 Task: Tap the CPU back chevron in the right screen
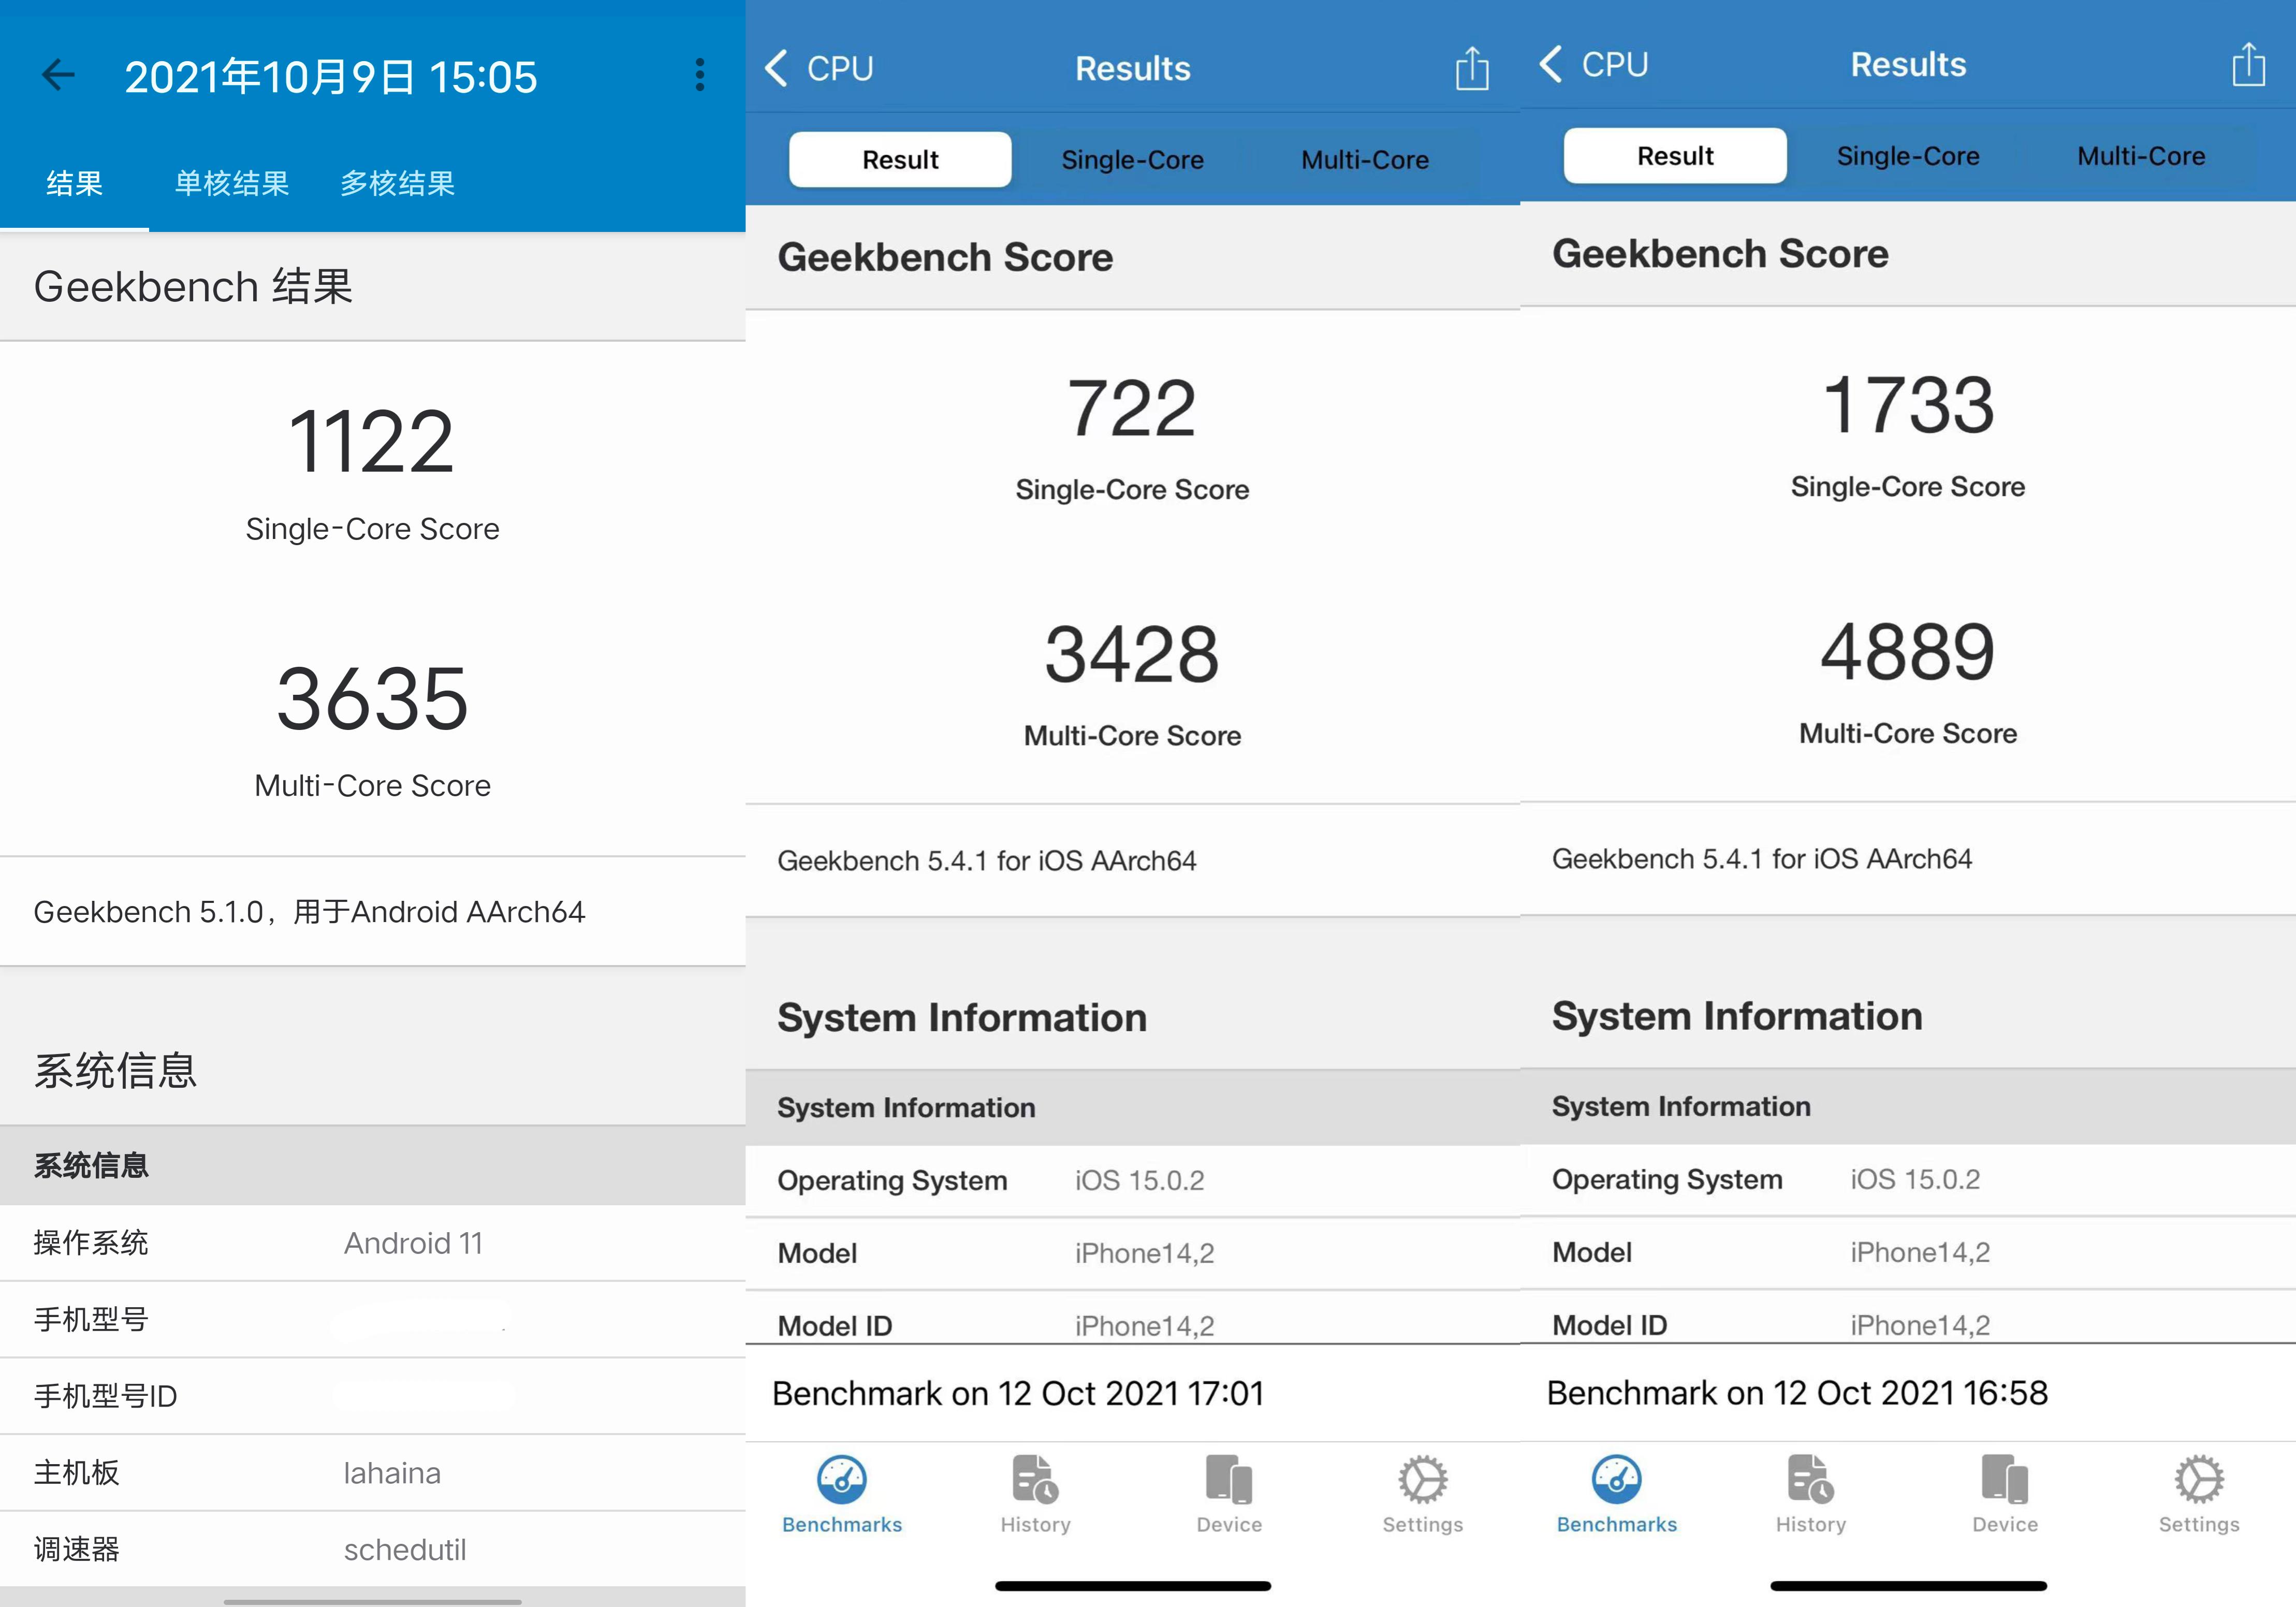tap(1550, 64)
